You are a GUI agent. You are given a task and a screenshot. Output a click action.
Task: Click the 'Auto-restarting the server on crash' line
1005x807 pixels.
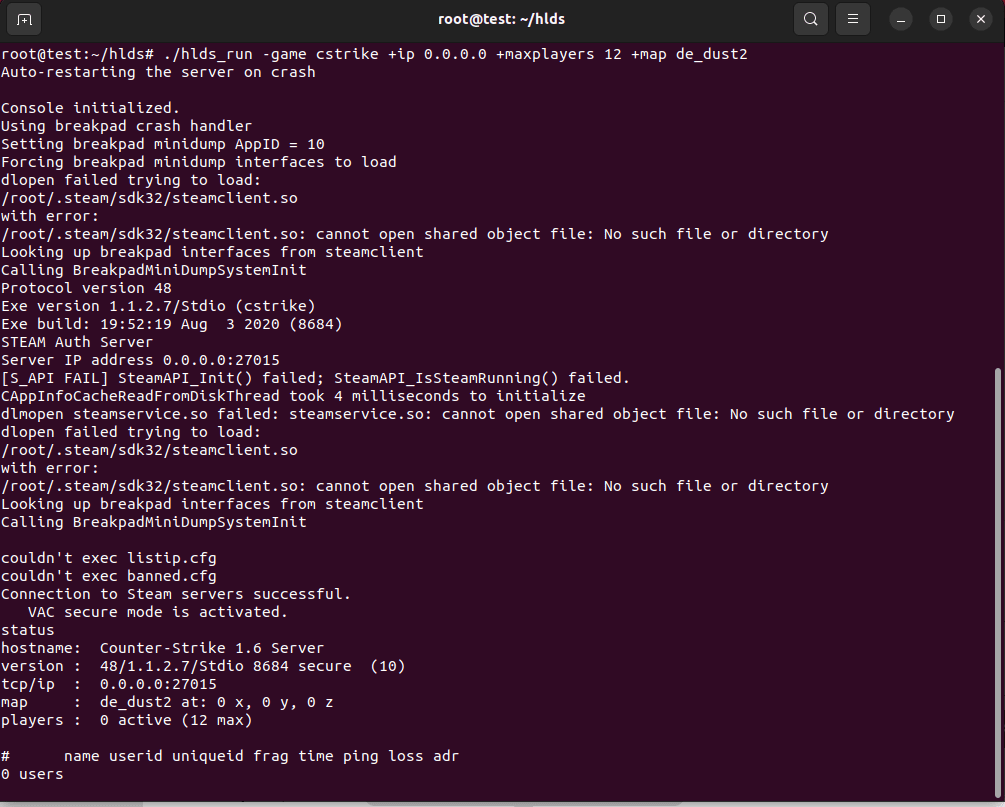(158, 72)
